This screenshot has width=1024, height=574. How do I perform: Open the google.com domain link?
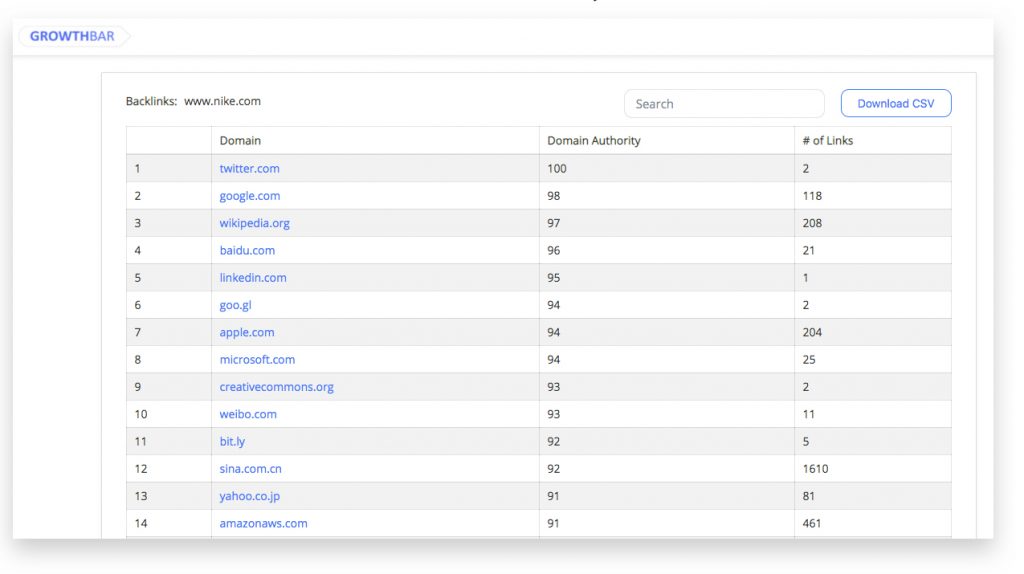click(x=249, y=196)
